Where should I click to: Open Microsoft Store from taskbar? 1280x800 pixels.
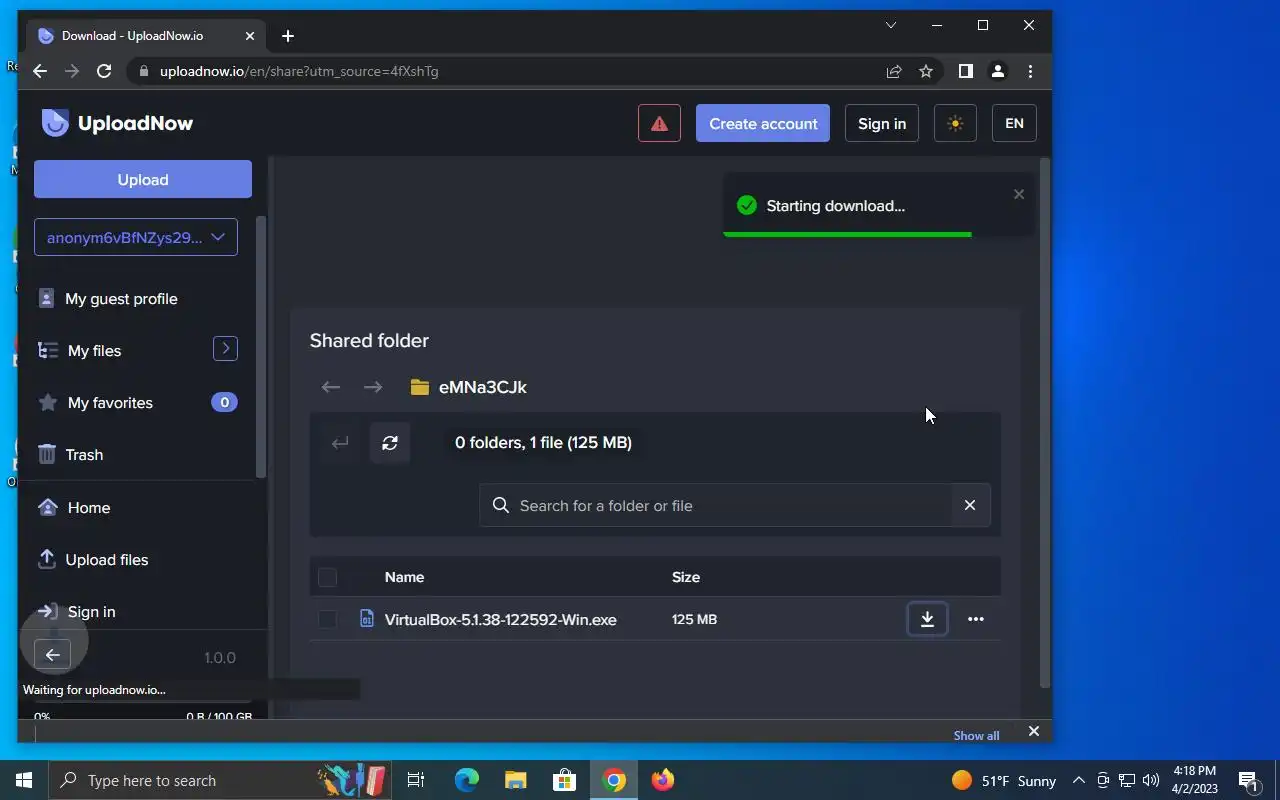tap(564, 780)
